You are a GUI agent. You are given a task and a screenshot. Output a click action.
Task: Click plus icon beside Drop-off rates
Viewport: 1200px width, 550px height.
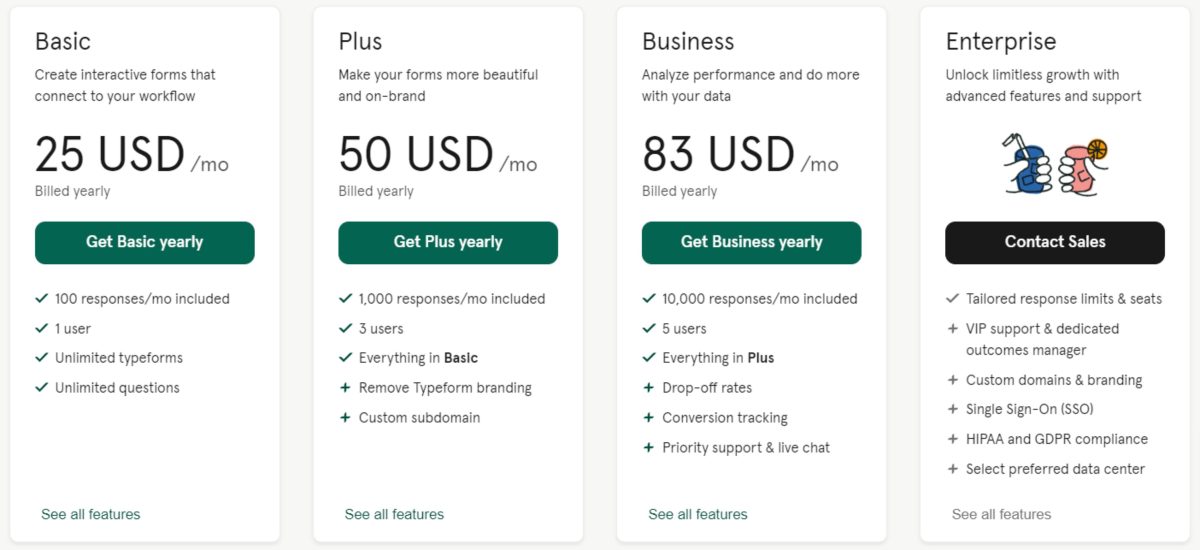pyautogui.click(x=649, y=388)
